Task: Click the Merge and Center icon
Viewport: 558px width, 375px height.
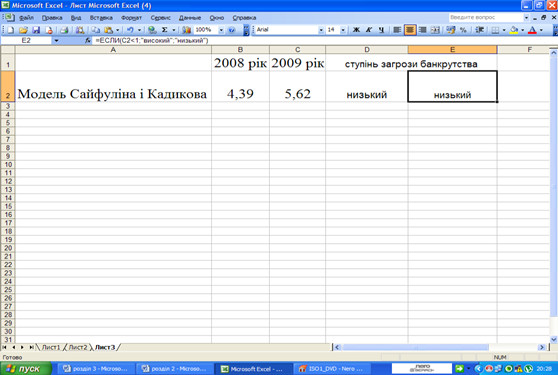Action: coord(435,30)
